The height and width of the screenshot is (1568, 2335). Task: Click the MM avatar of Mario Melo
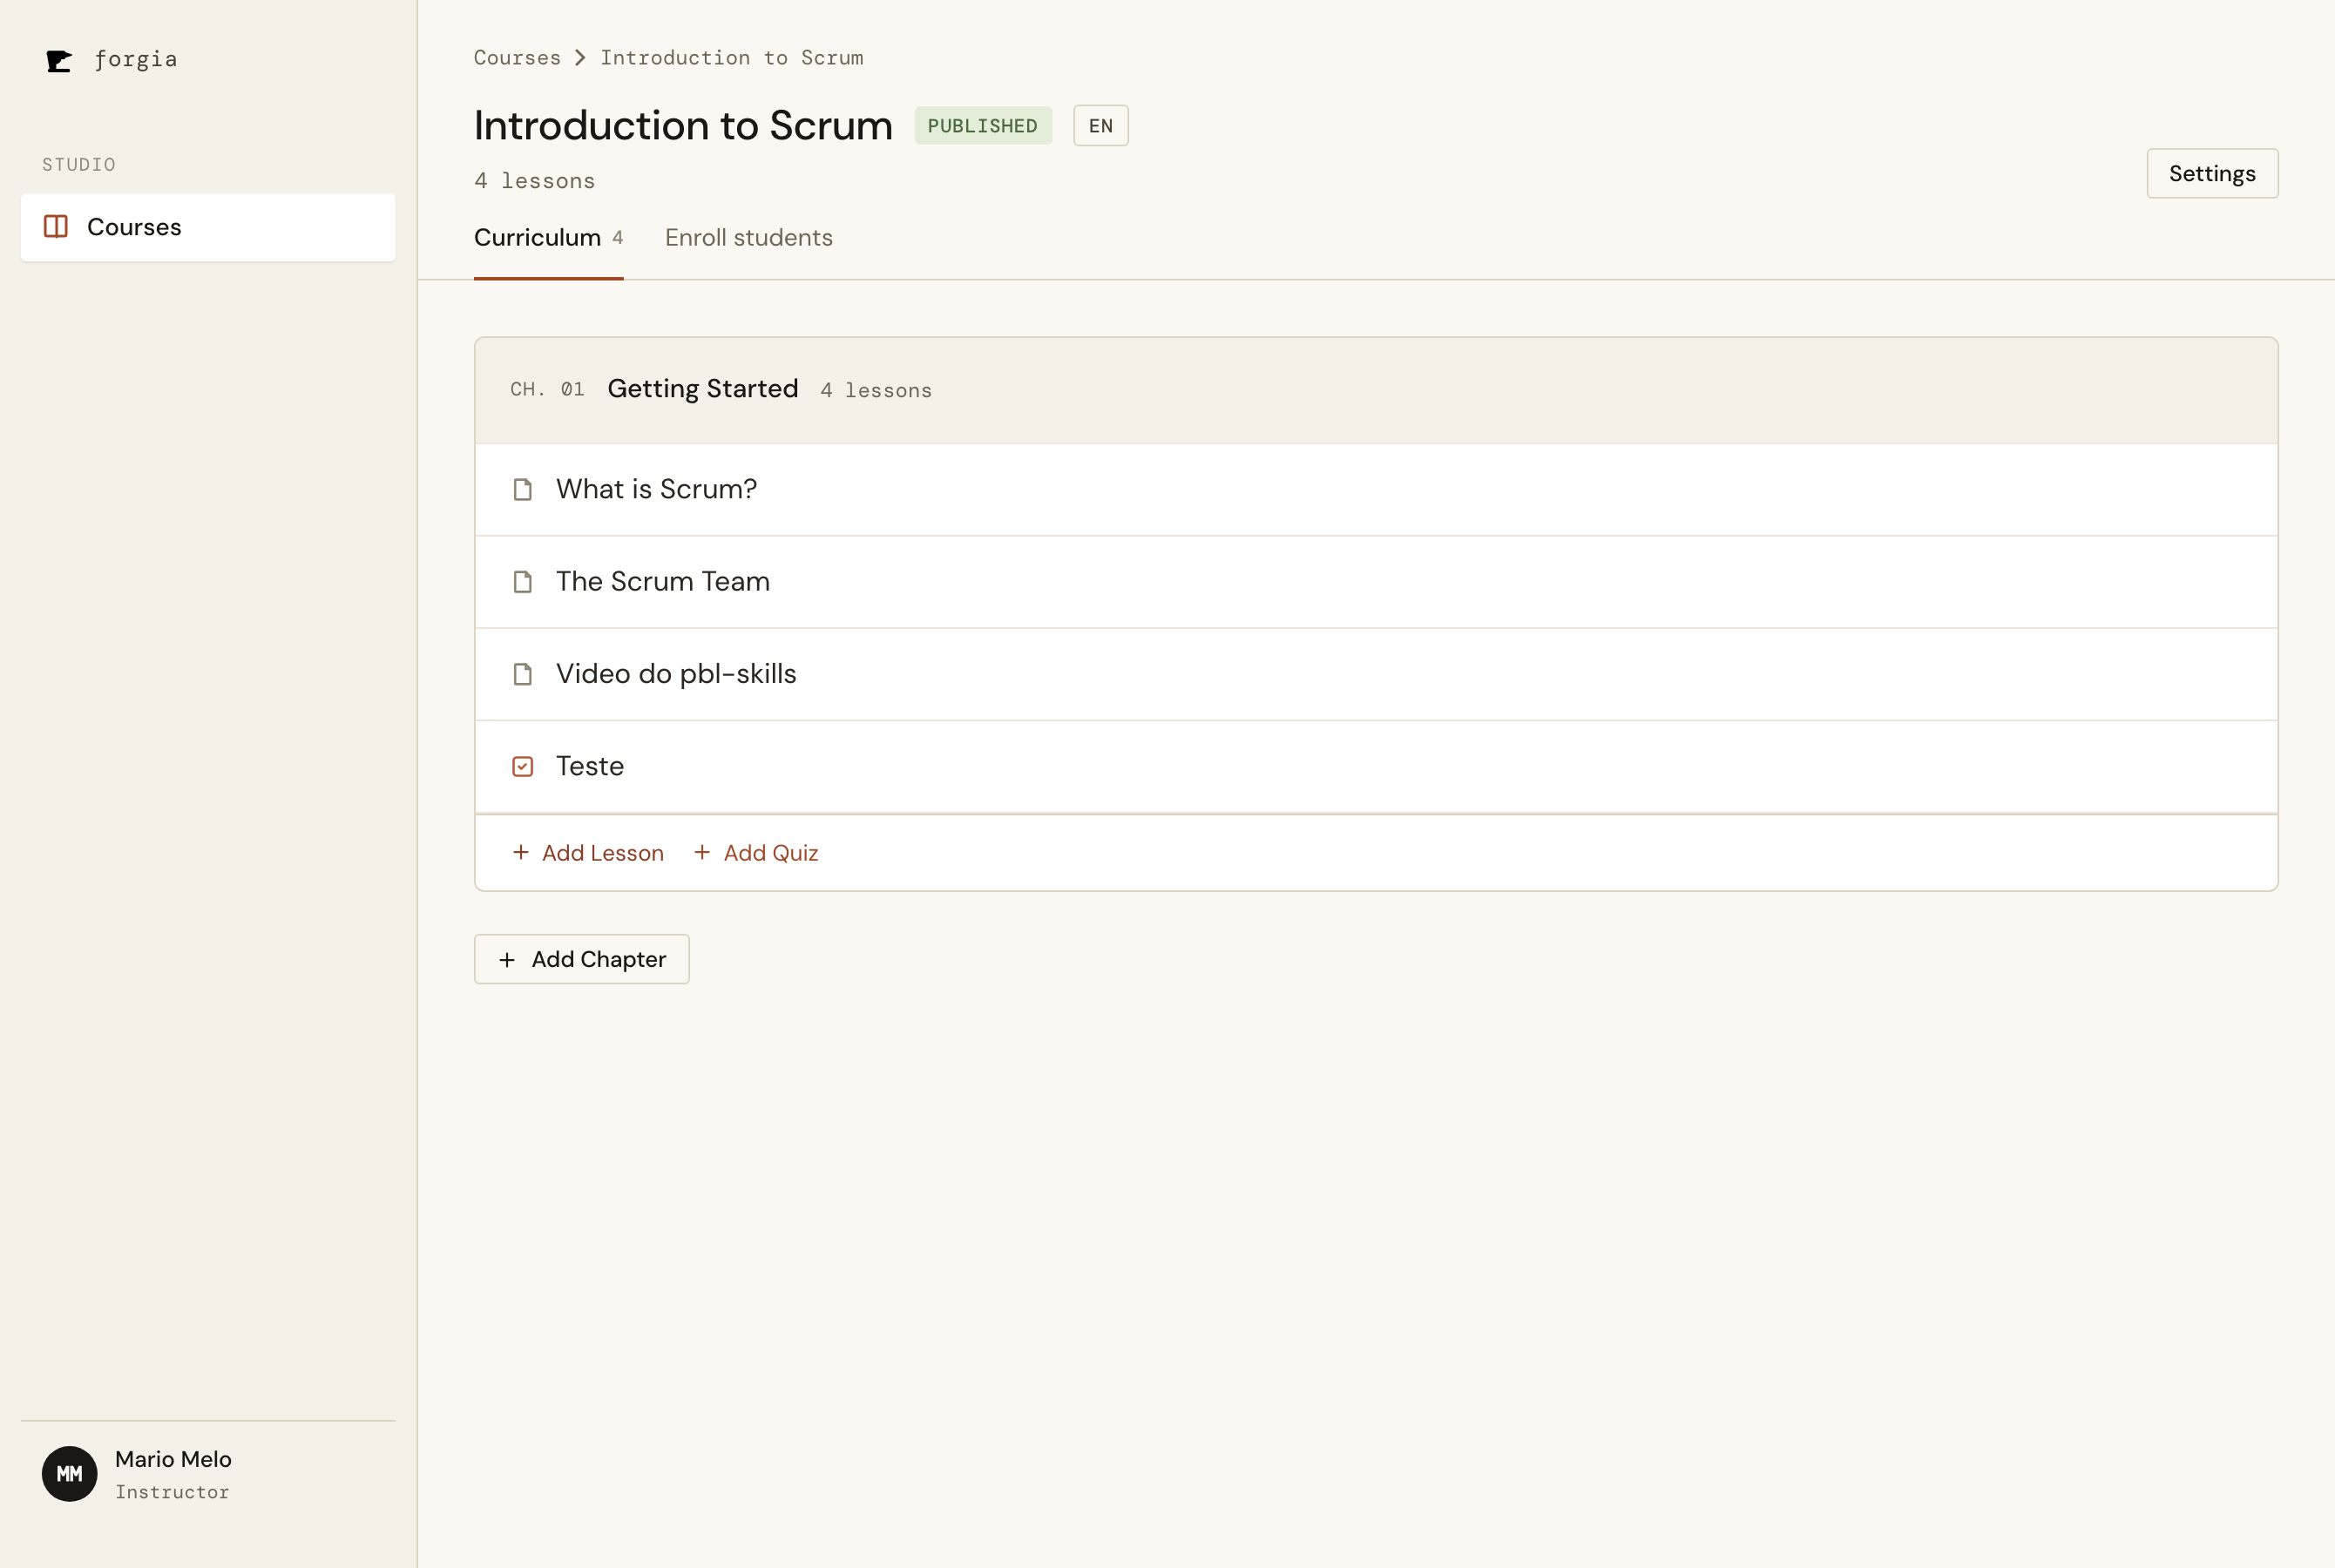tap(69, 1473)
